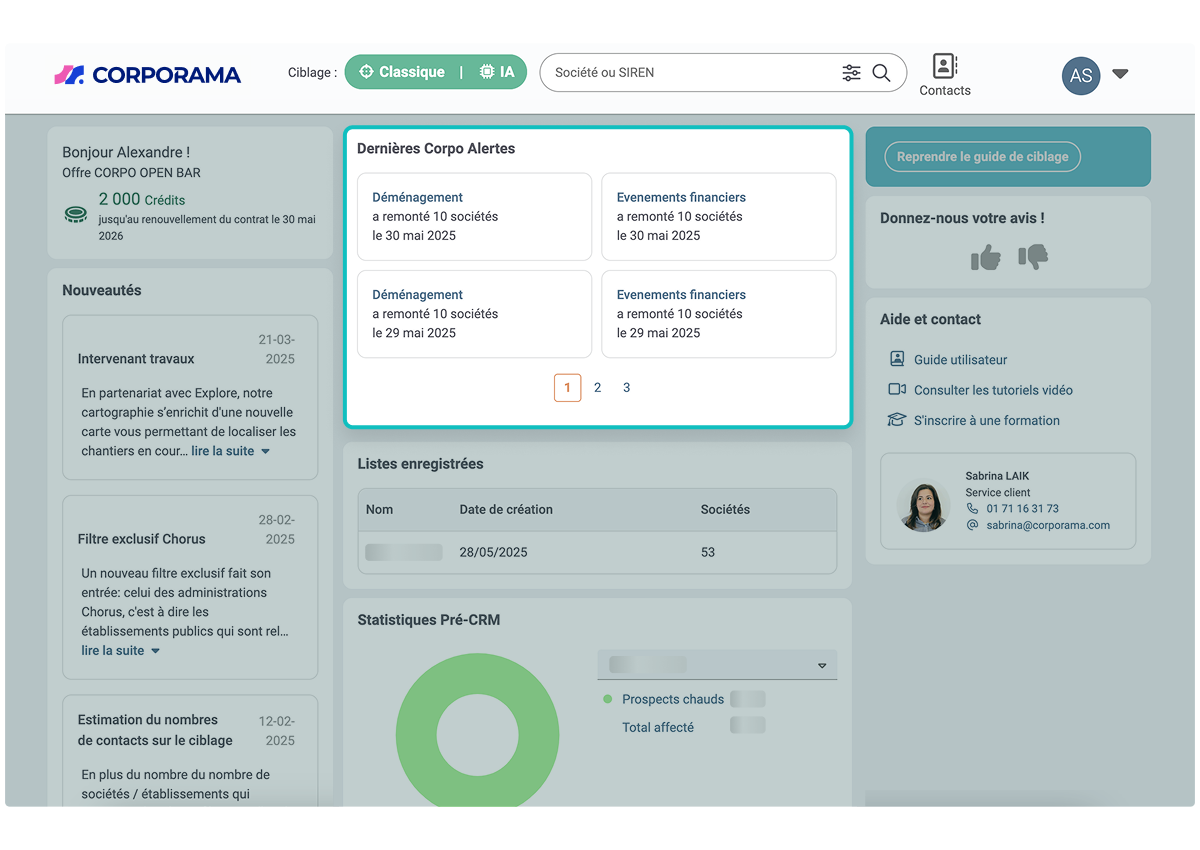Click the at-sign email icon
This screenshot has height=850, width=1200.
point(973,525)
